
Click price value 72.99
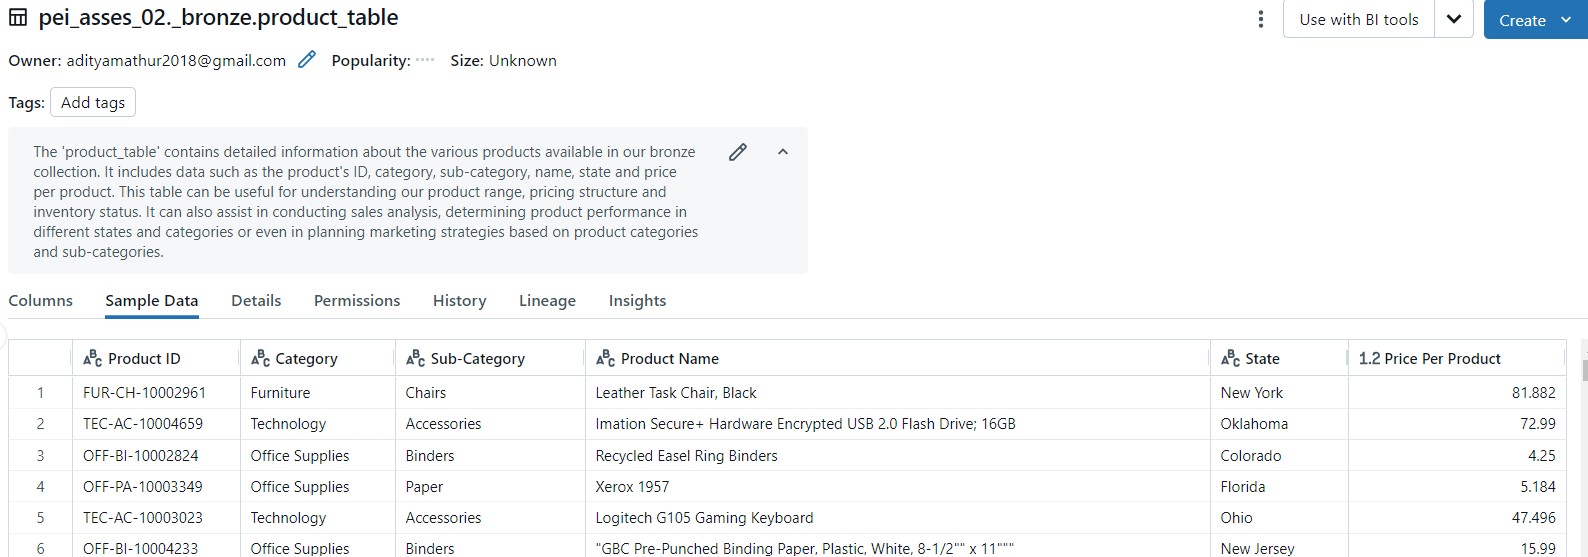tap(1538, 424)
